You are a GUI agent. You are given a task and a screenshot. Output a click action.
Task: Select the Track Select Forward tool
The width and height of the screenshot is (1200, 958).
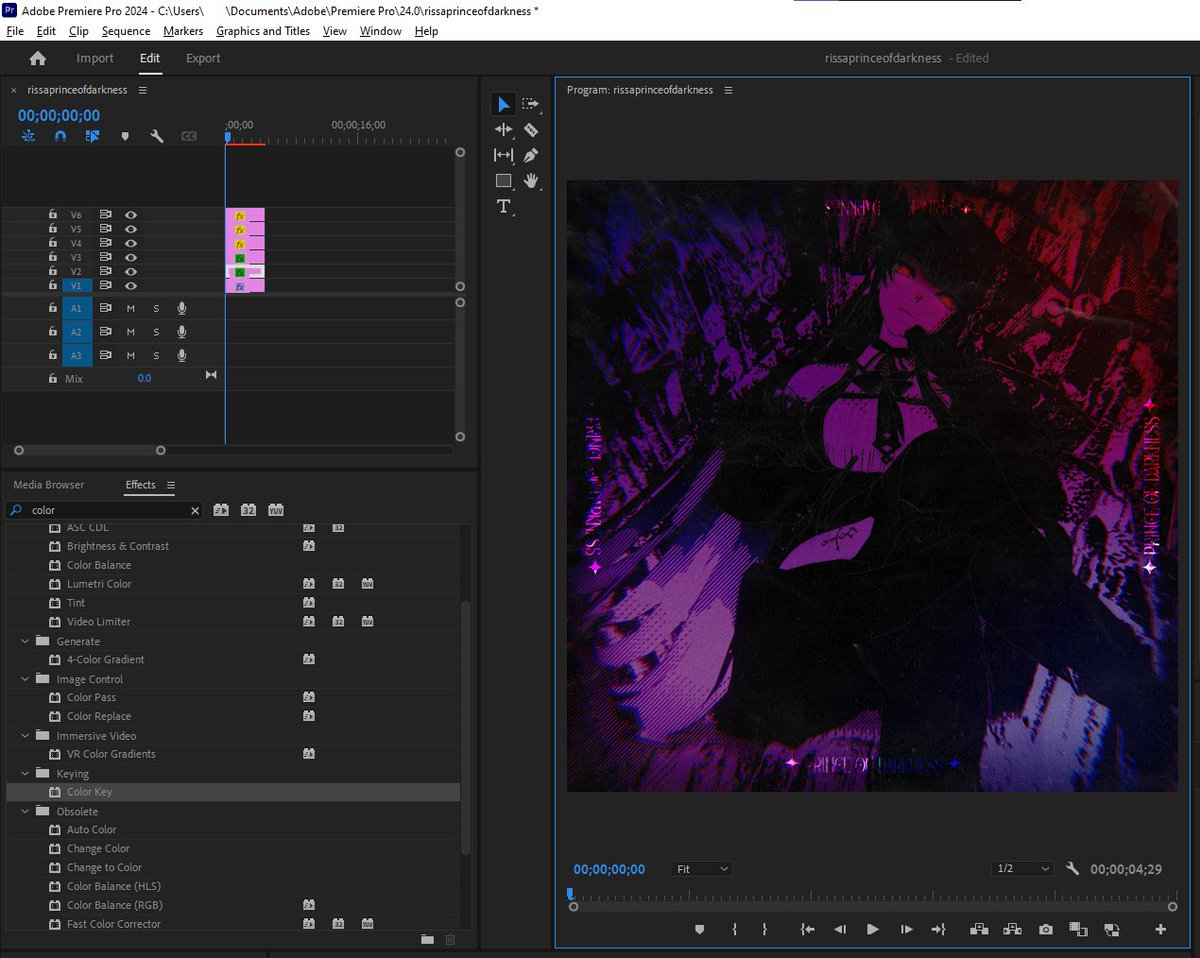(531, 104)
